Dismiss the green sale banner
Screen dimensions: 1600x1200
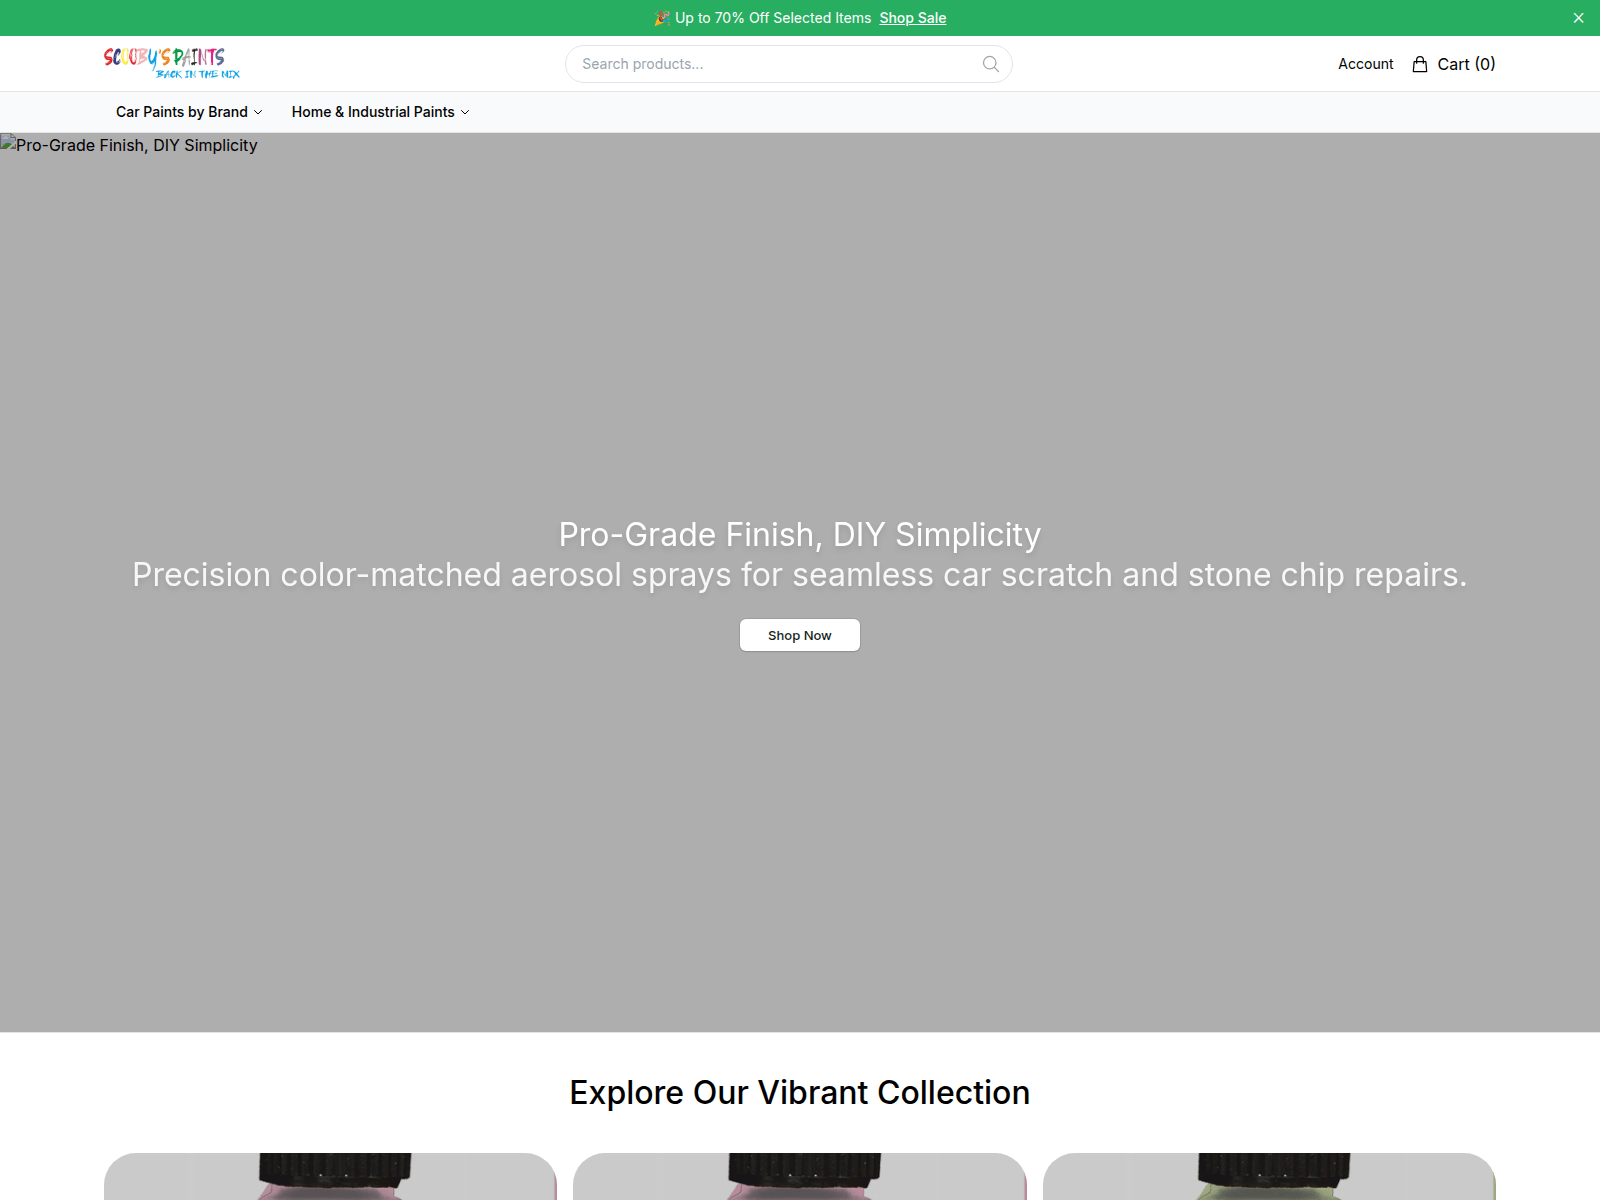[x=1578, y=18]
